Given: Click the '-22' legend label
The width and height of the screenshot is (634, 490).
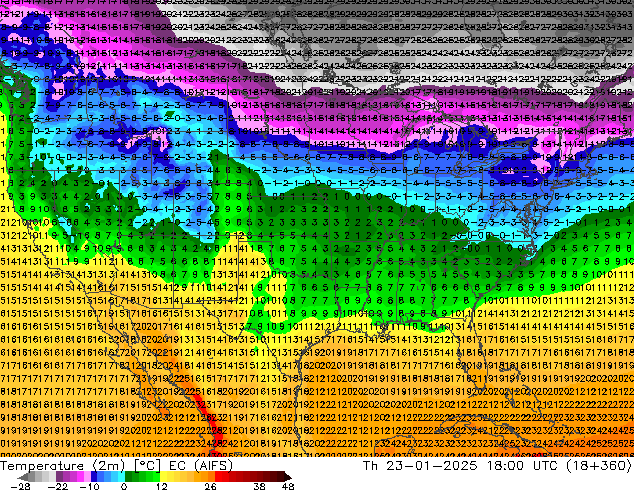Looking at the screenshot, I should 57,486.
